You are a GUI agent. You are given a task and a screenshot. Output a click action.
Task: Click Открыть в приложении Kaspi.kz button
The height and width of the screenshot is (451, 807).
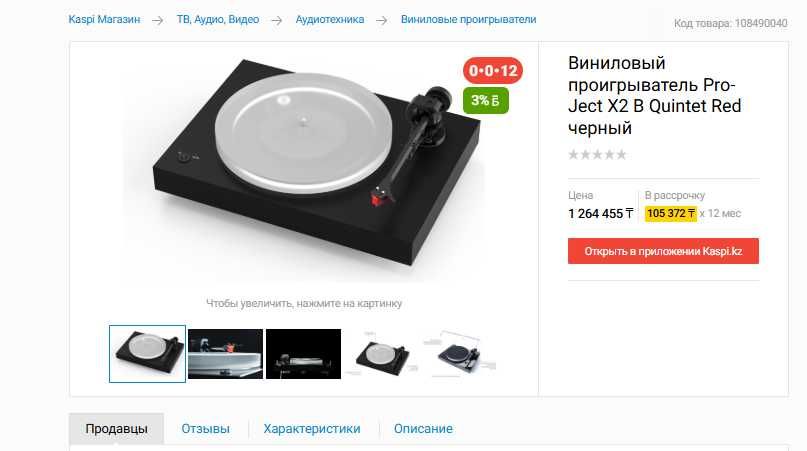click(x=663, y=251)
